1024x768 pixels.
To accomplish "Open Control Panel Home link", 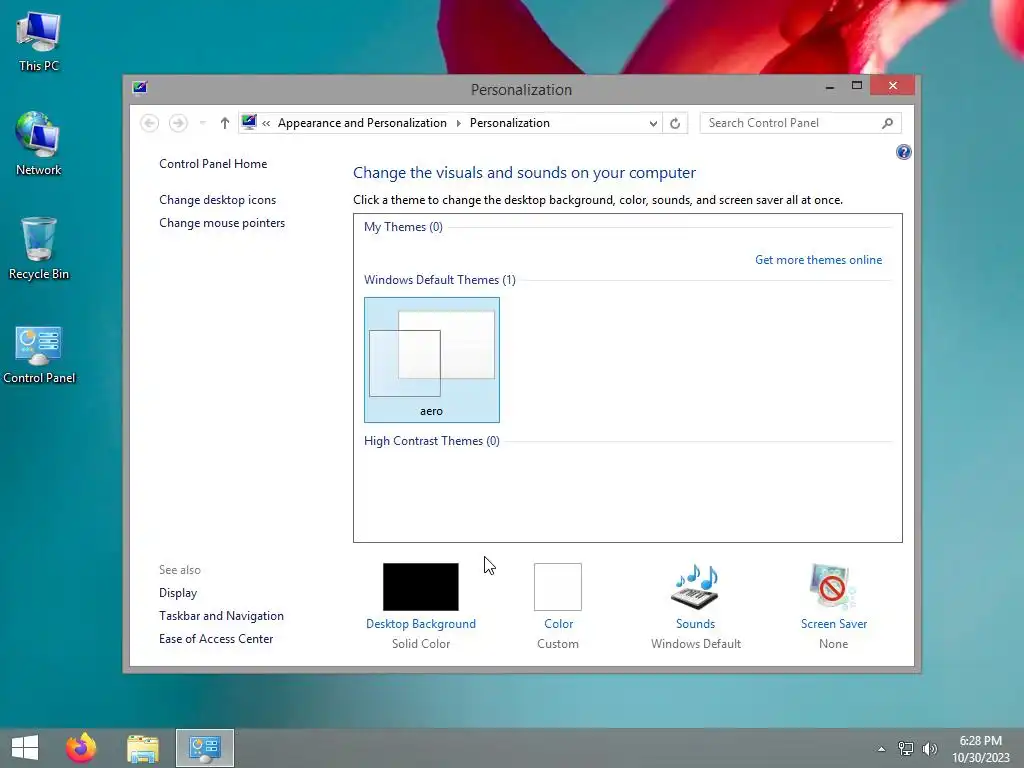I will click(x=213, y=164).
